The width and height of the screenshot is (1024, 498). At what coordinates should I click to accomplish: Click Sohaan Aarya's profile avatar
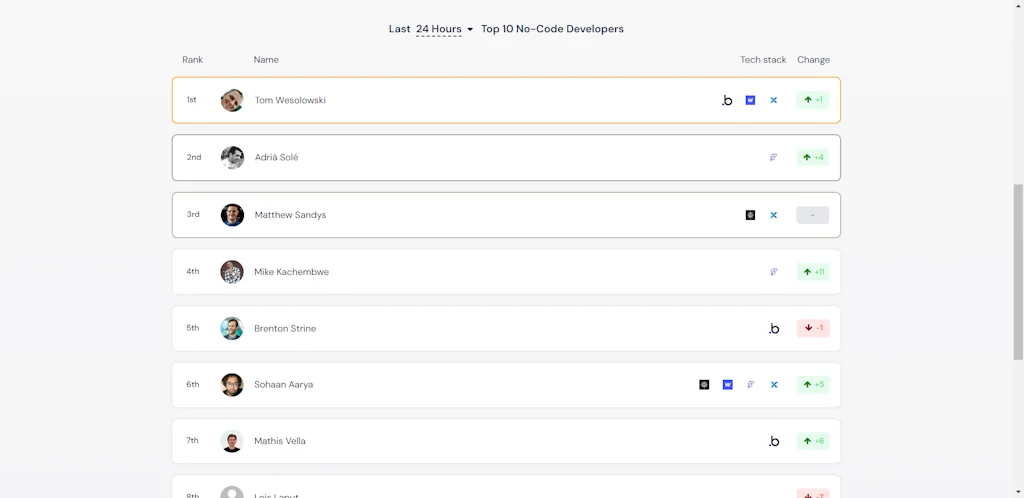click(x=232, y=384)
